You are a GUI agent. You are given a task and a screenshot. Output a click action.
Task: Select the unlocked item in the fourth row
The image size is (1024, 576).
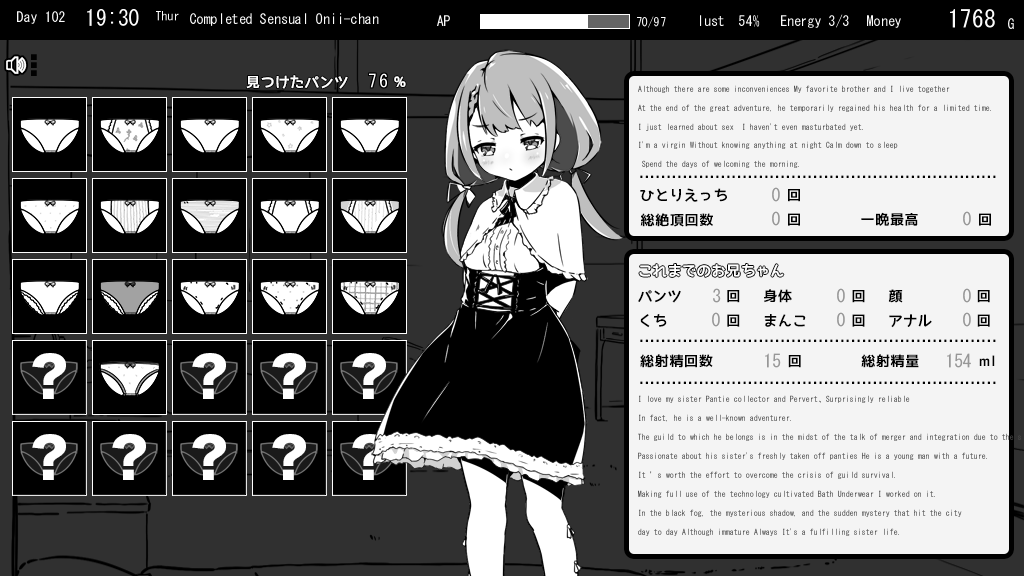pyautogui.click(x=129, y=377)
